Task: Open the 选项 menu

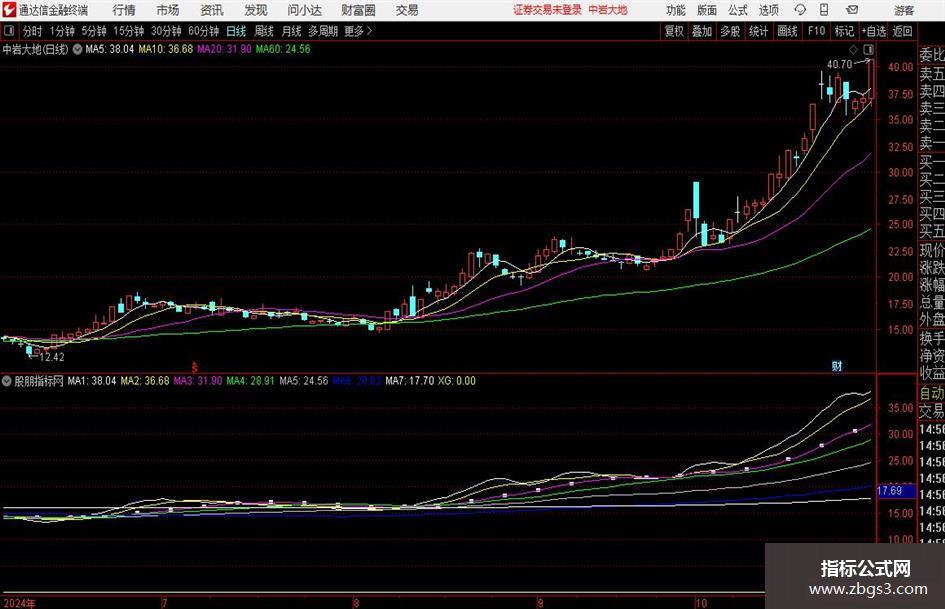Action: click(x=768, y=10)
